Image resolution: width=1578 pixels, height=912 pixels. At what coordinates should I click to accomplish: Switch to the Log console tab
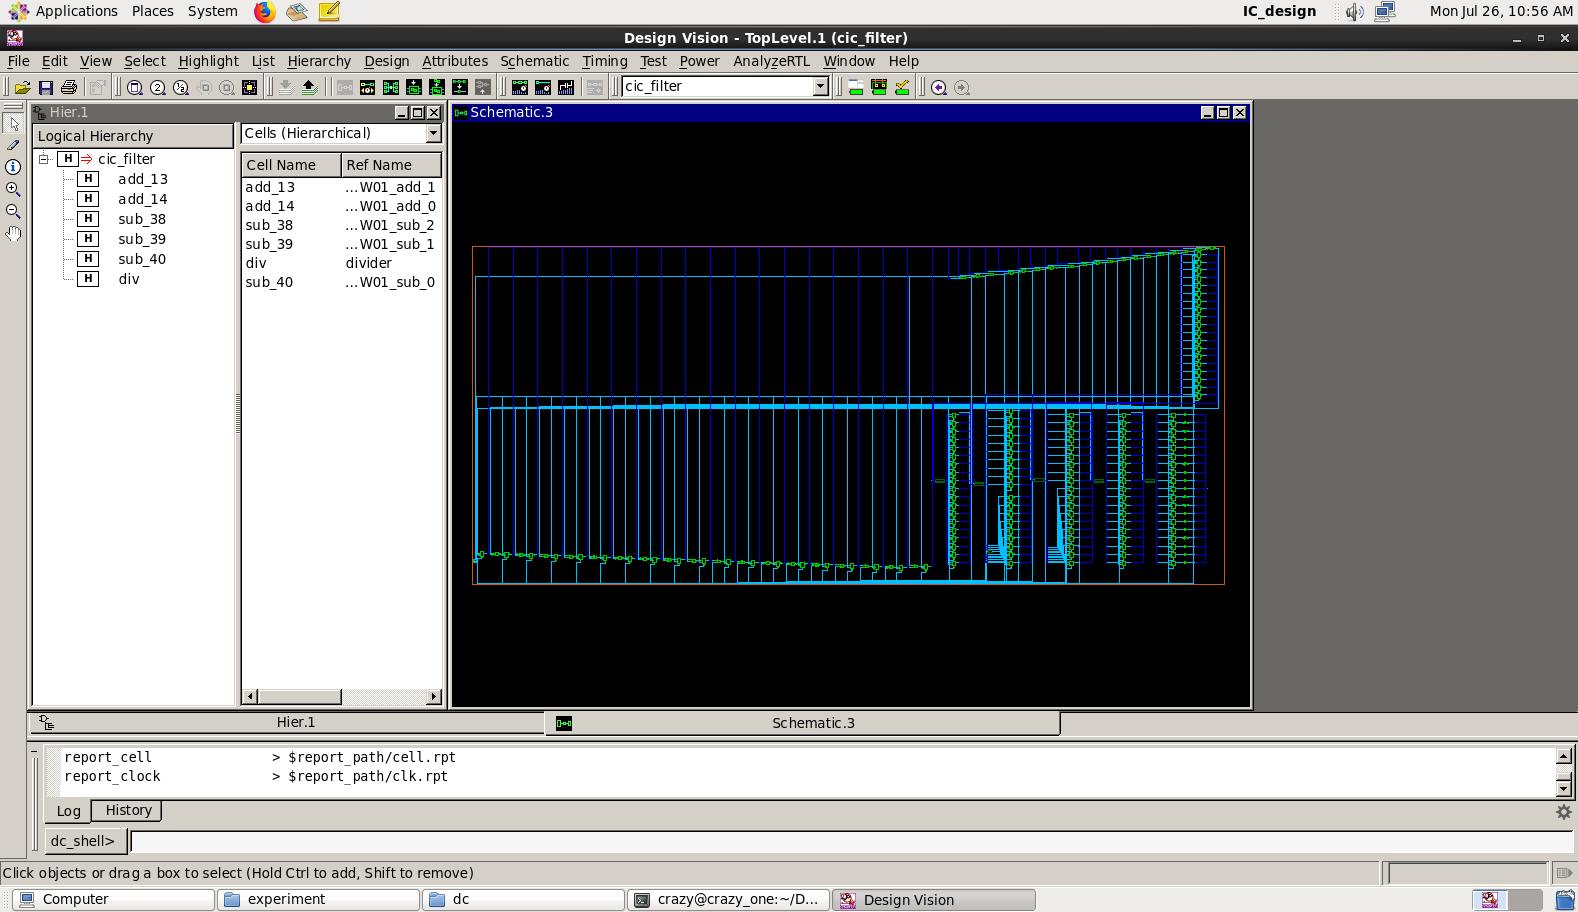(x=69, y=811)
